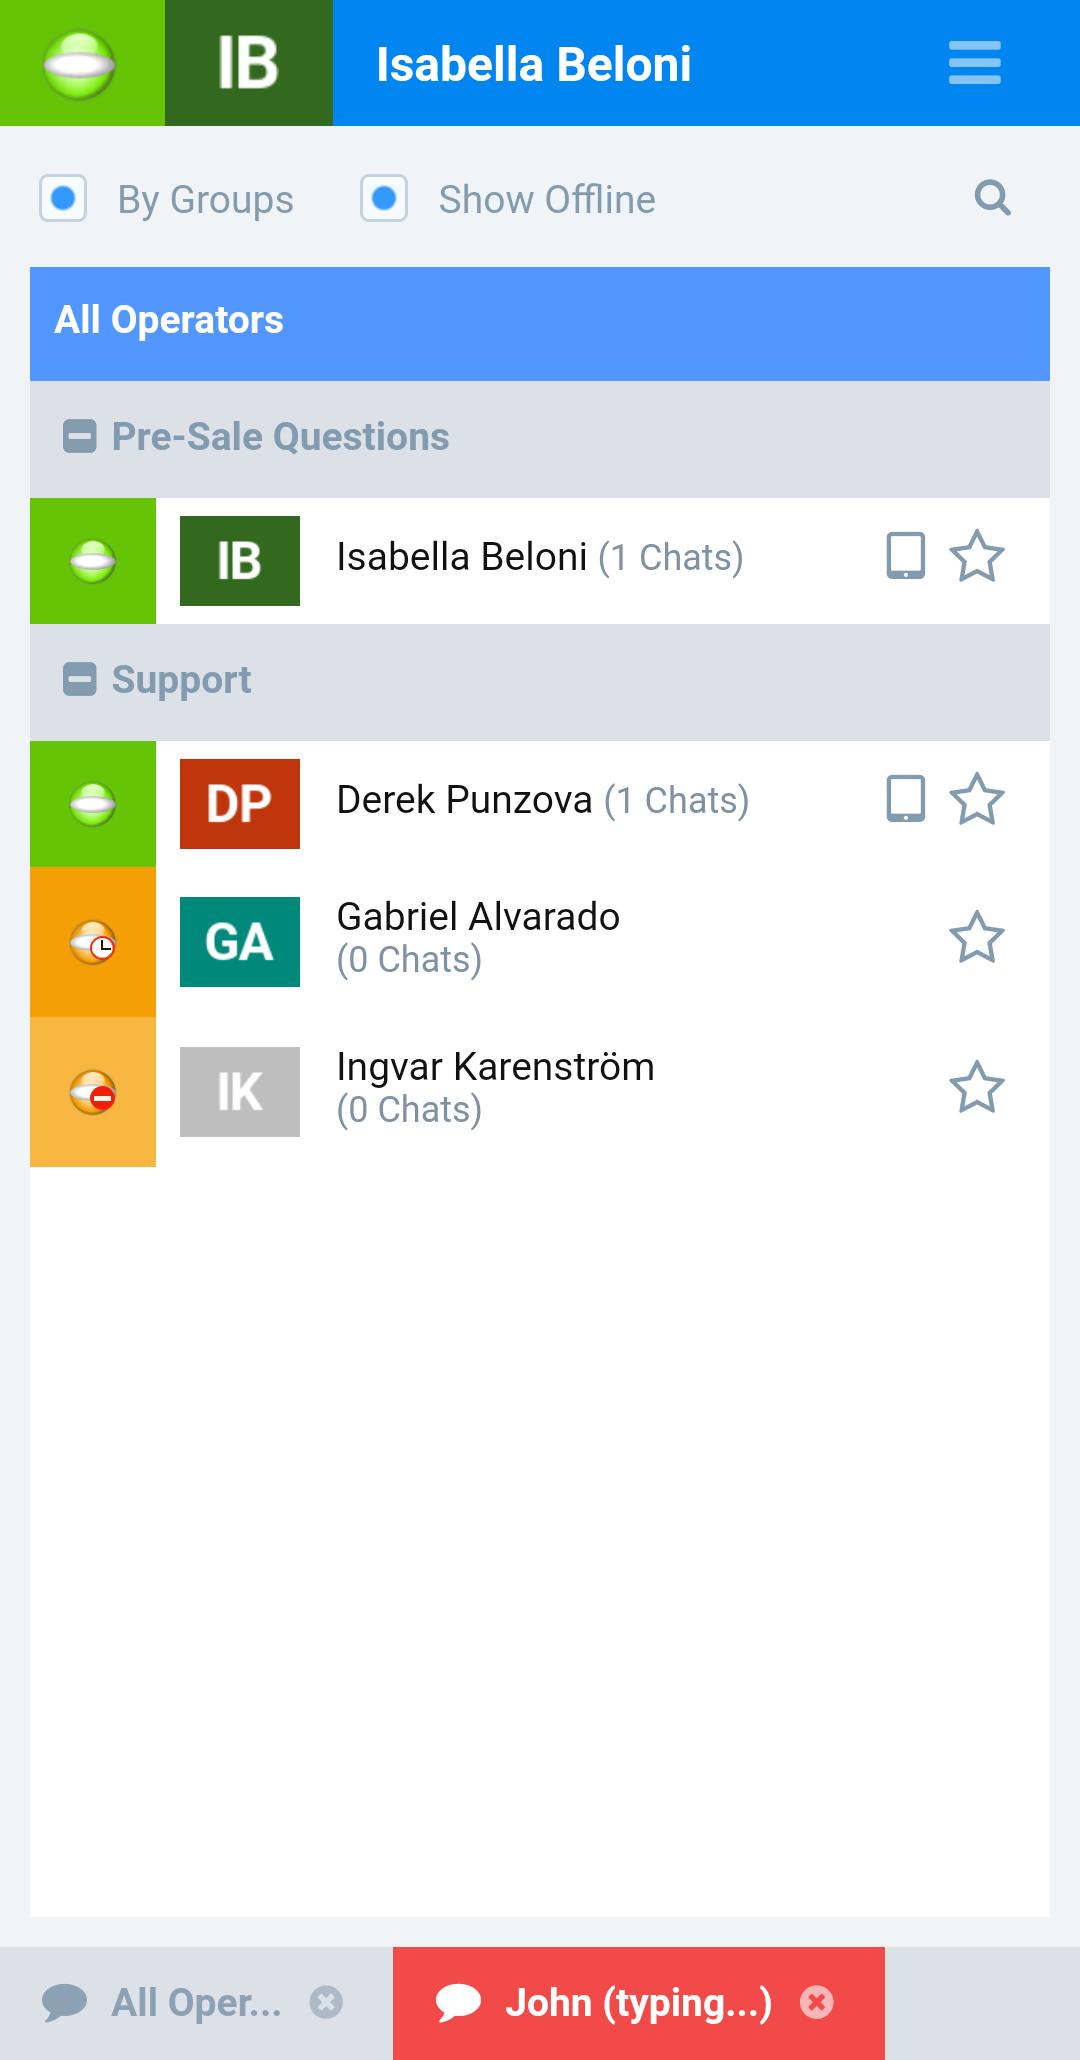Click the search magnifier icon
This screenshot has width=1080, height=2060.
click(x=992, y=198)
